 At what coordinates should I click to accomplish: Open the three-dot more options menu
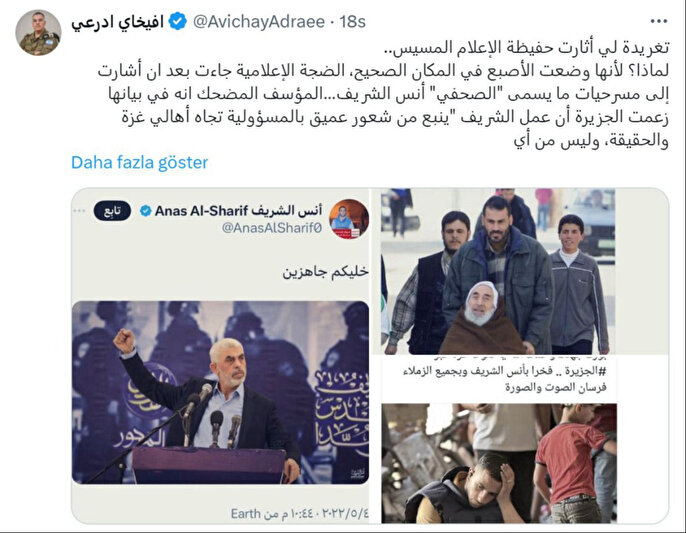[x=658, y=21]
